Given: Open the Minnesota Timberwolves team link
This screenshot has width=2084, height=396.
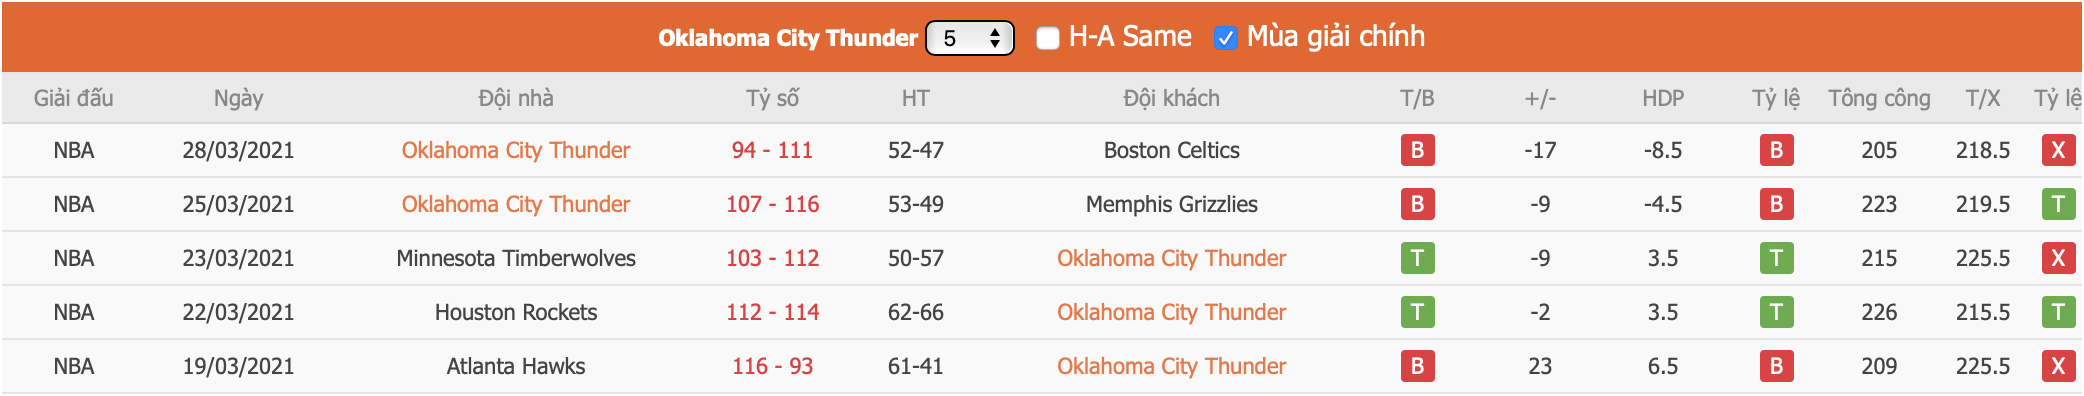Looking at the screenshot, I should [516, 258].
